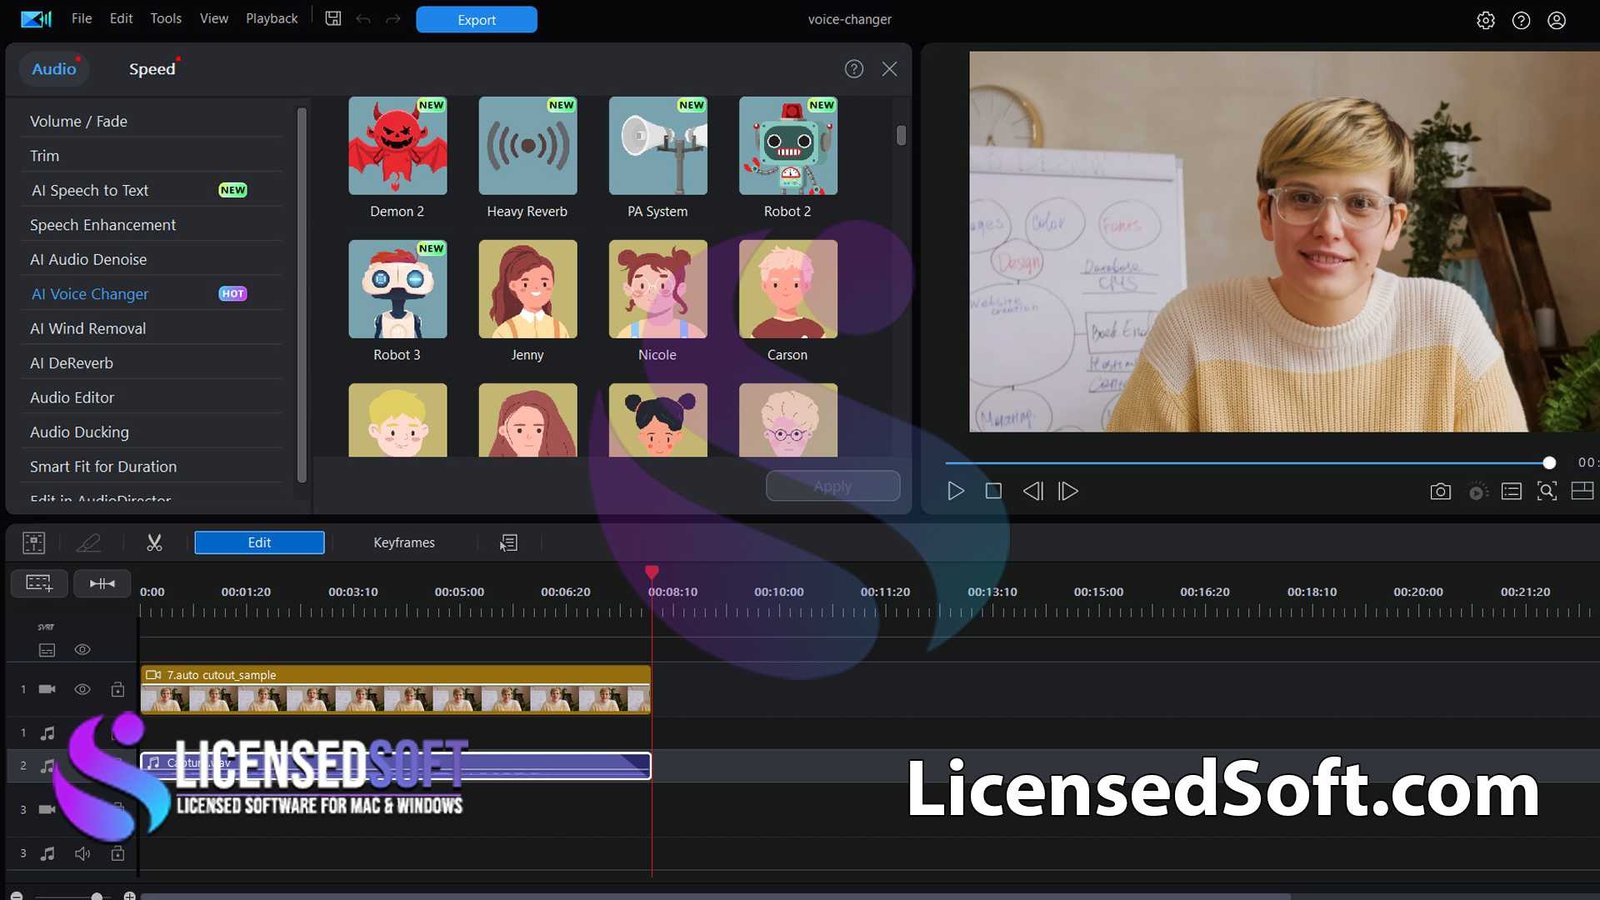Click the Apply button
1600x900 pixels.
click(832, 486)
